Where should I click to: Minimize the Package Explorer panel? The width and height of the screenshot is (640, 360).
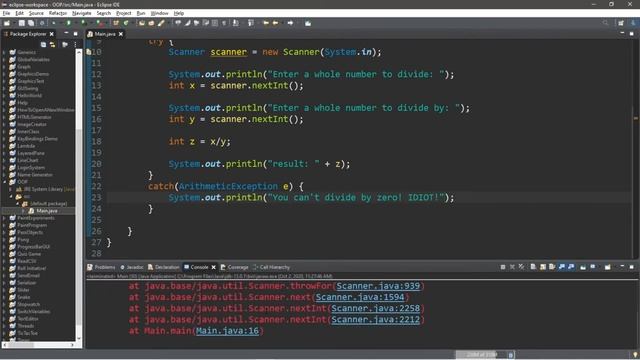pos(66,33)
